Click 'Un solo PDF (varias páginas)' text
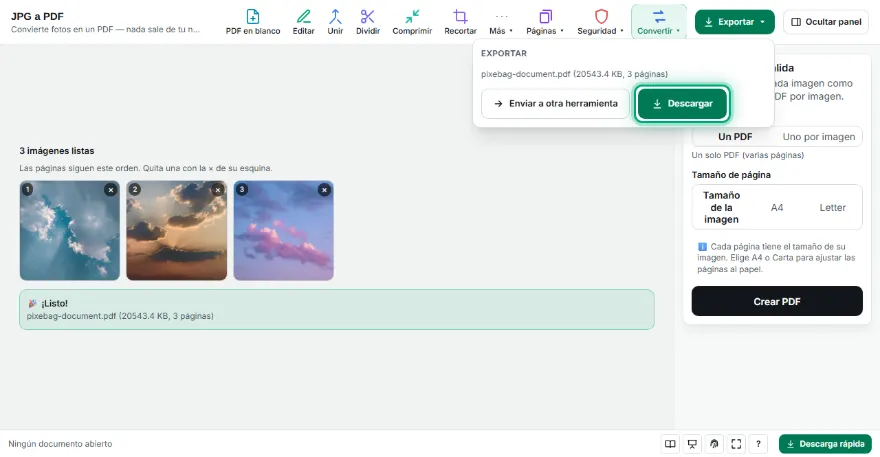Screen dimensions: 880x457 click(x=748, y=155)
